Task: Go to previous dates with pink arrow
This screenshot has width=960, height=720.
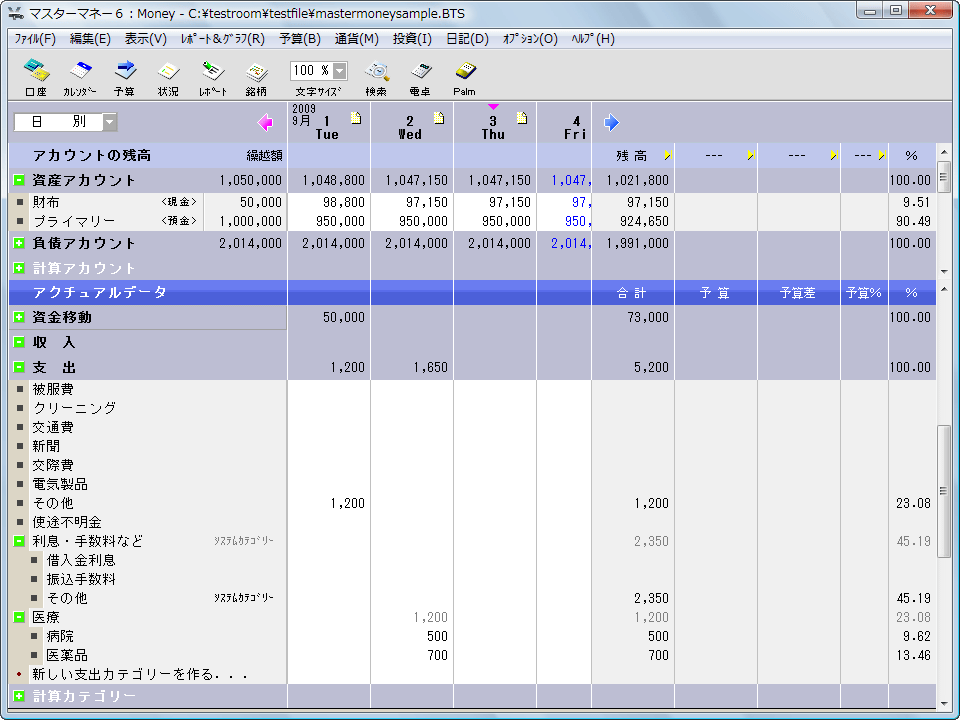Action: point(265,122)
